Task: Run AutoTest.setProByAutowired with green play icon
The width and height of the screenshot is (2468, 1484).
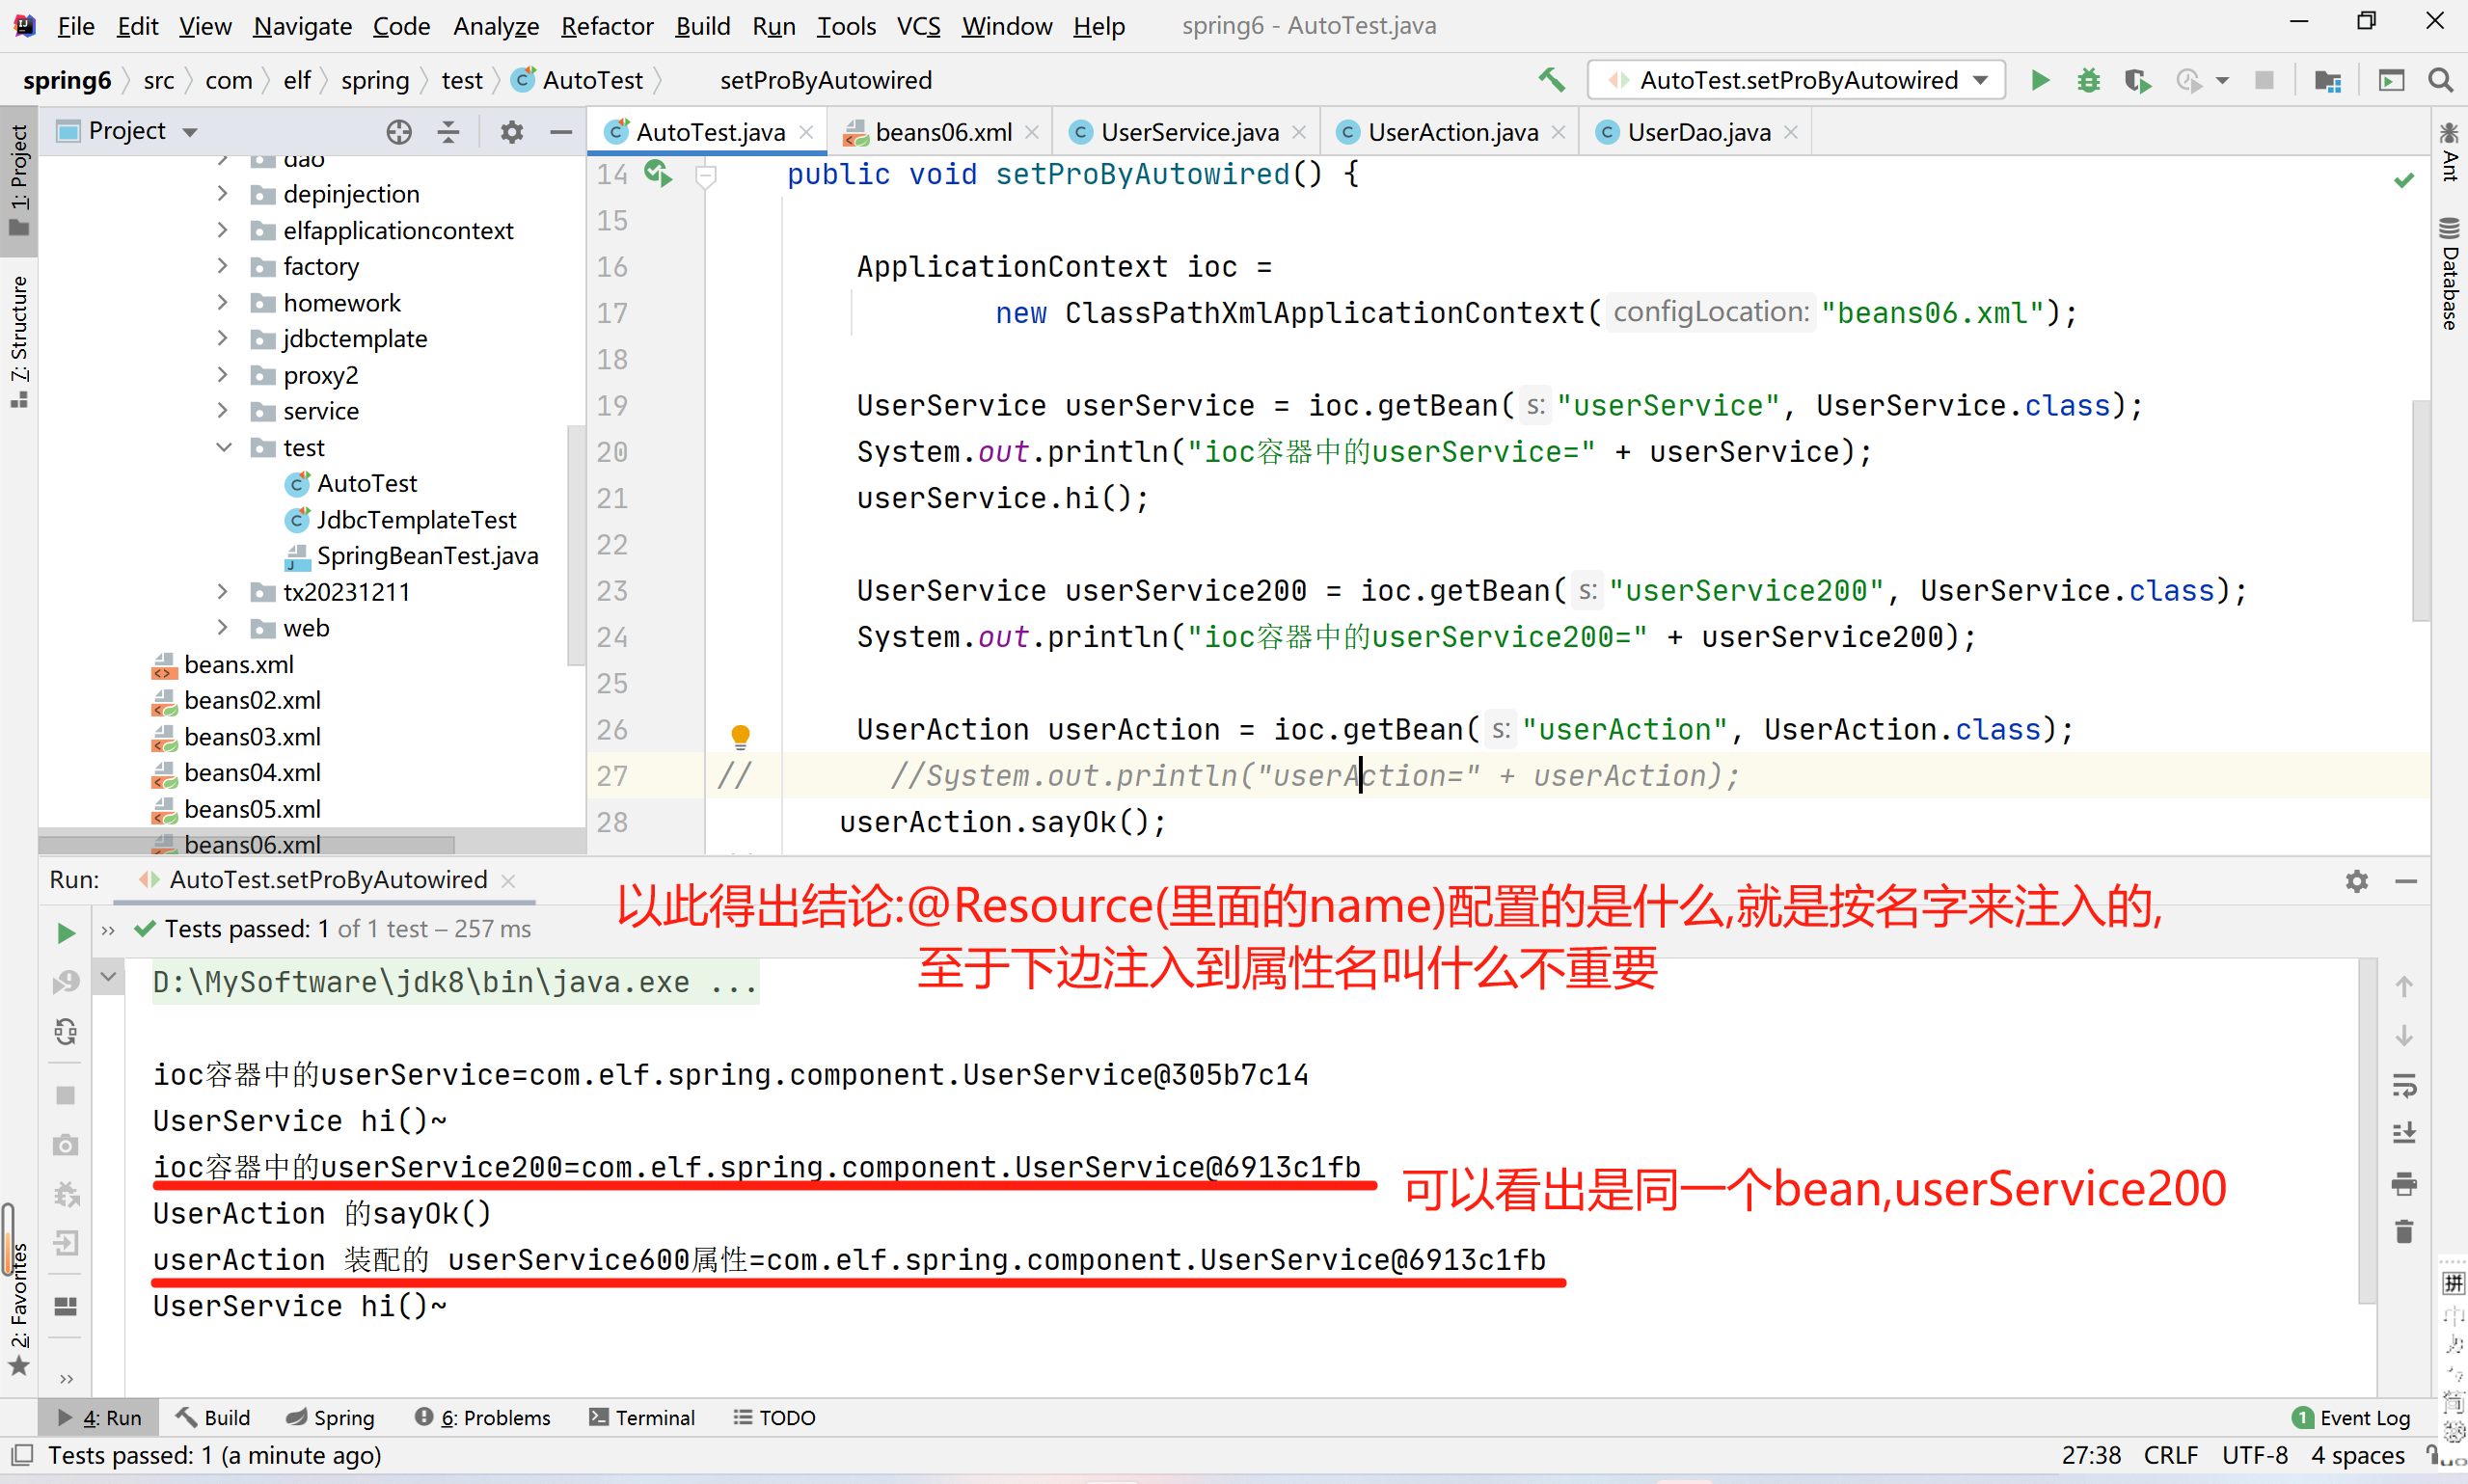Action: pos(2039,80)
